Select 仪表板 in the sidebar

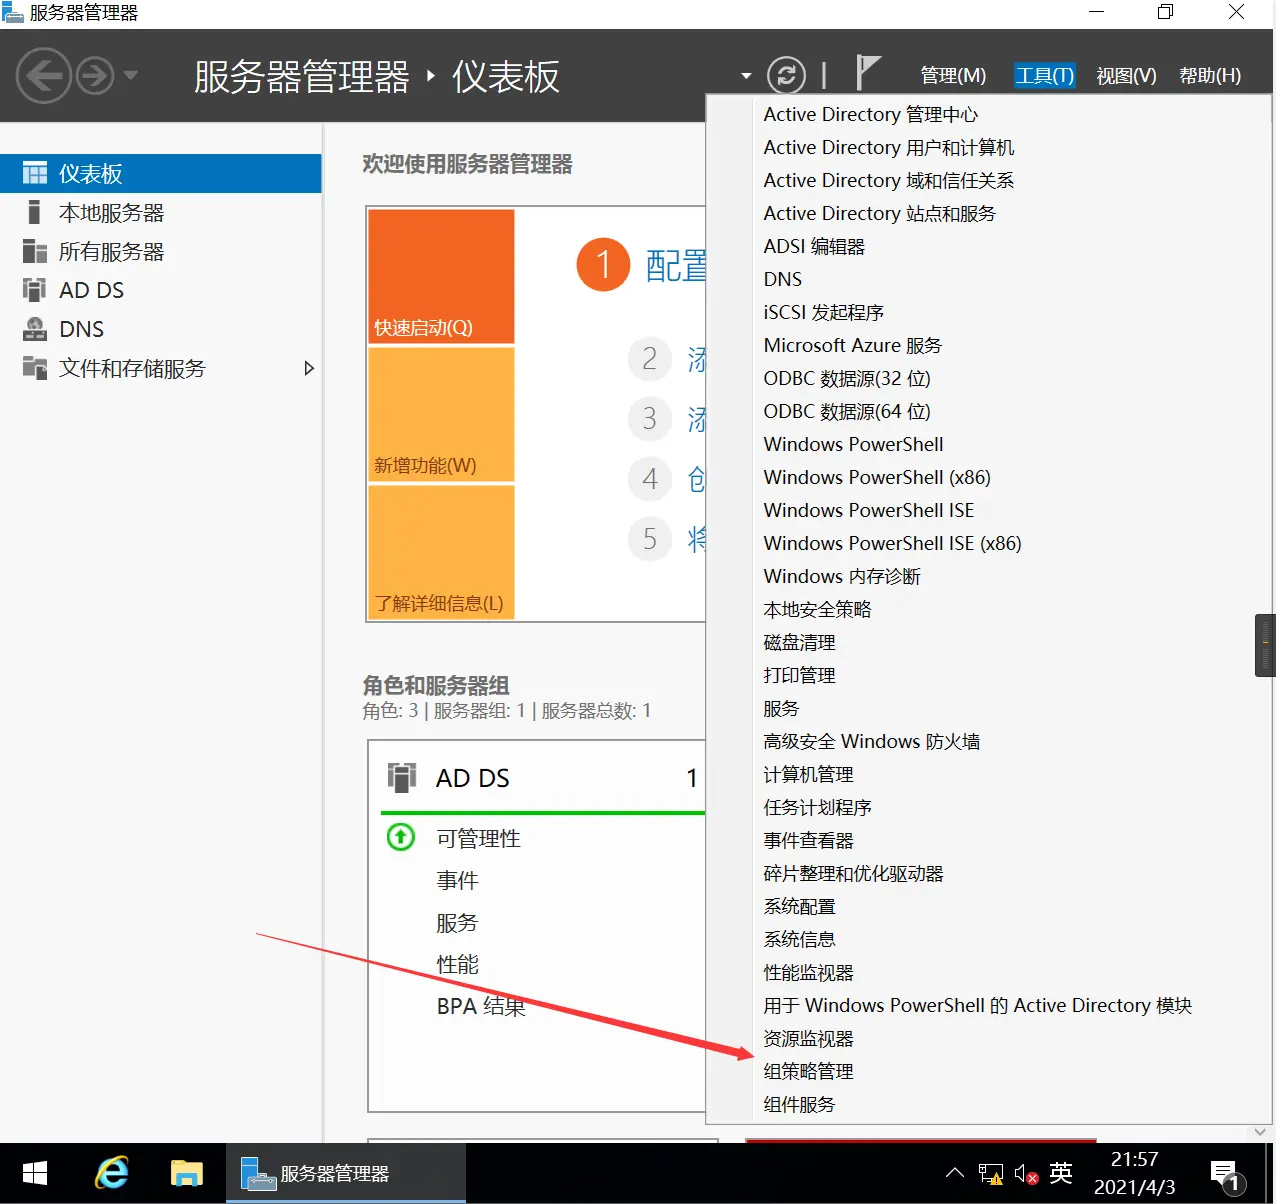(x=161, y=173)
